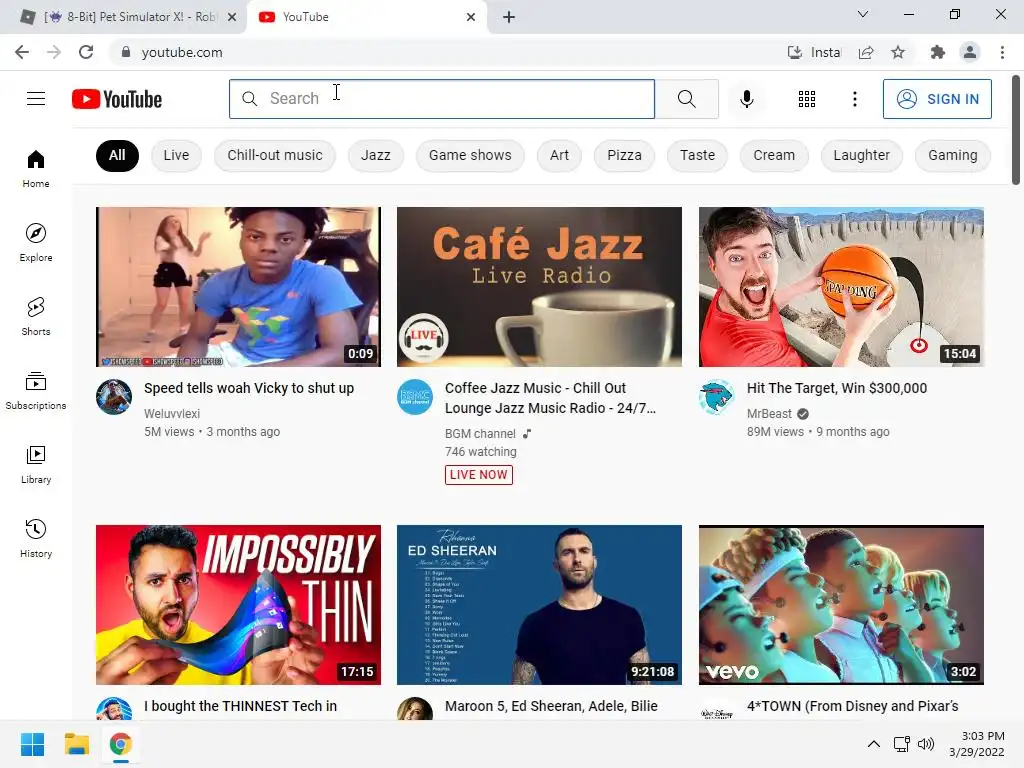The image size is (1024, 768).
Task: Open BGM channel avatar
Action: coord(415,397)
